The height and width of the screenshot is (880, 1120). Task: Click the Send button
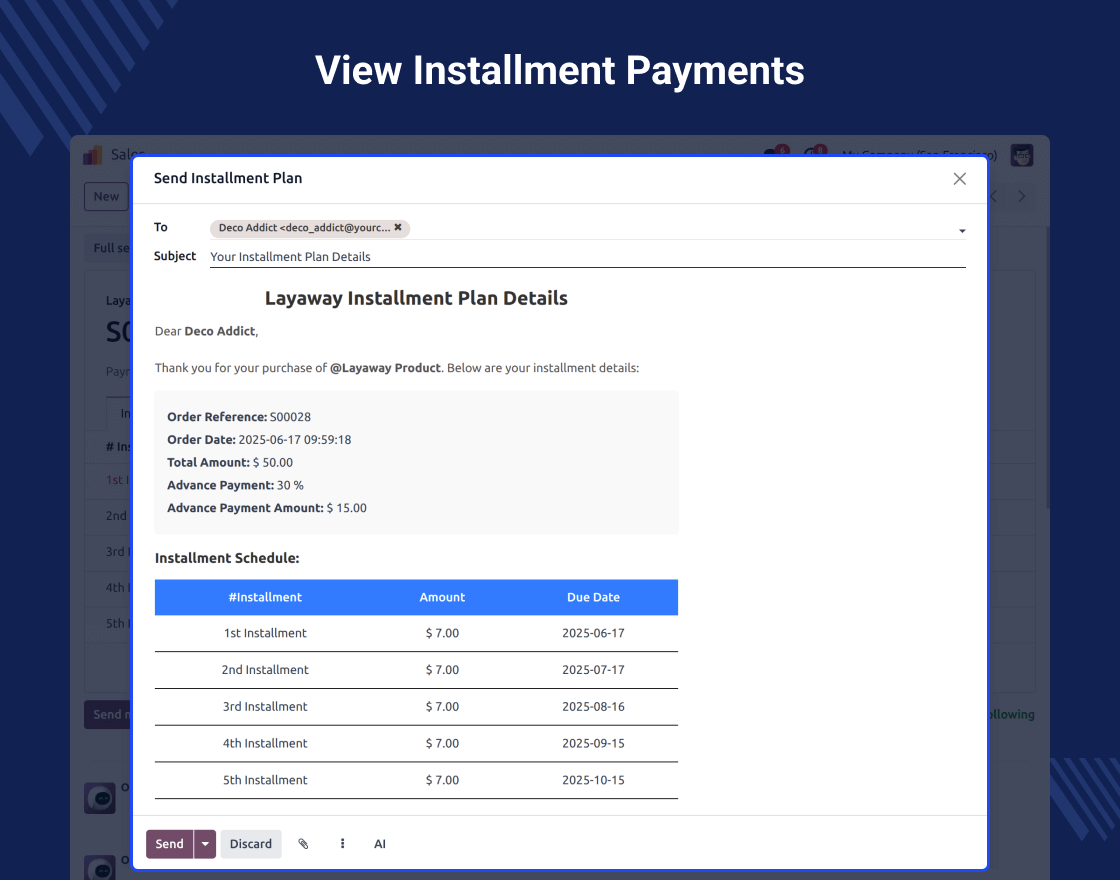[x=169, y=844]
